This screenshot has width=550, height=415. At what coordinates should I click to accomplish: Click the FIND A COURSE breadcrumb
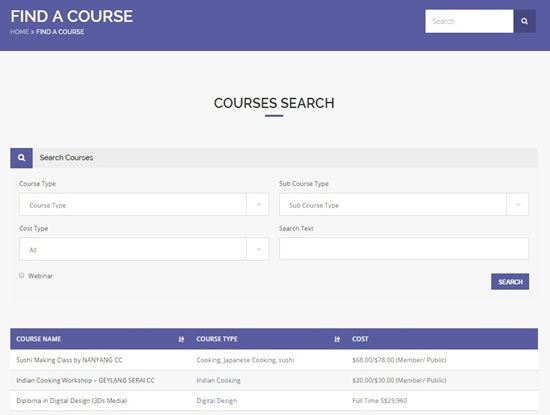[60, 32]
